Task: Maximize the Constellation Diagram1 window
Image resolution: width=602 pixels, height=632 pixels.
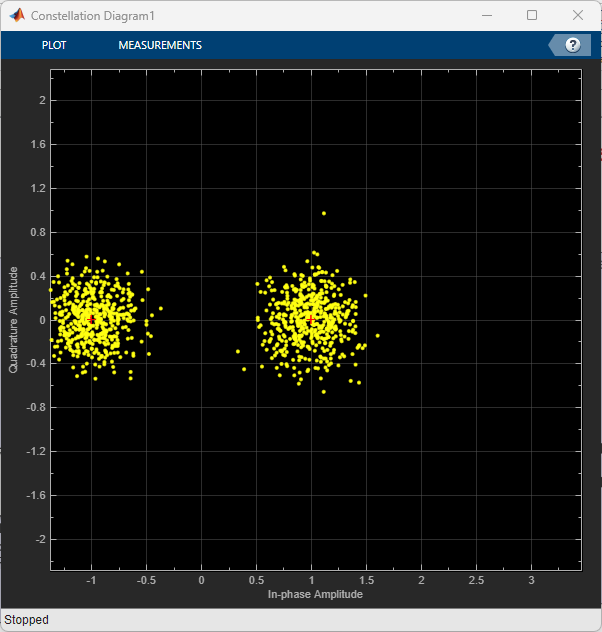Action: coord(532,15)
